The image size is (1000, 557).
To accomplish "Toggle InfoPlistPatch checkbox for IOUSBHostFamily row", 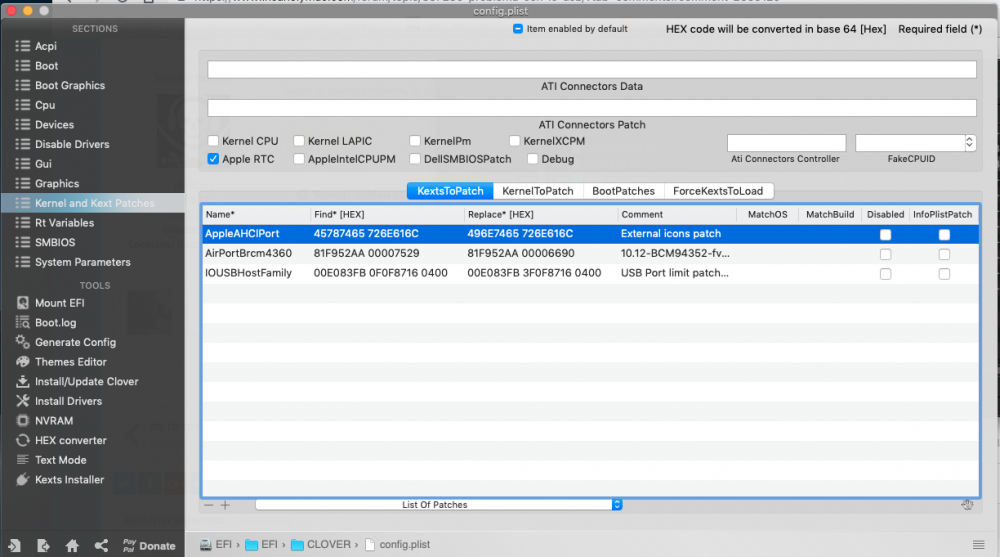I will click(x=944, y=274).
